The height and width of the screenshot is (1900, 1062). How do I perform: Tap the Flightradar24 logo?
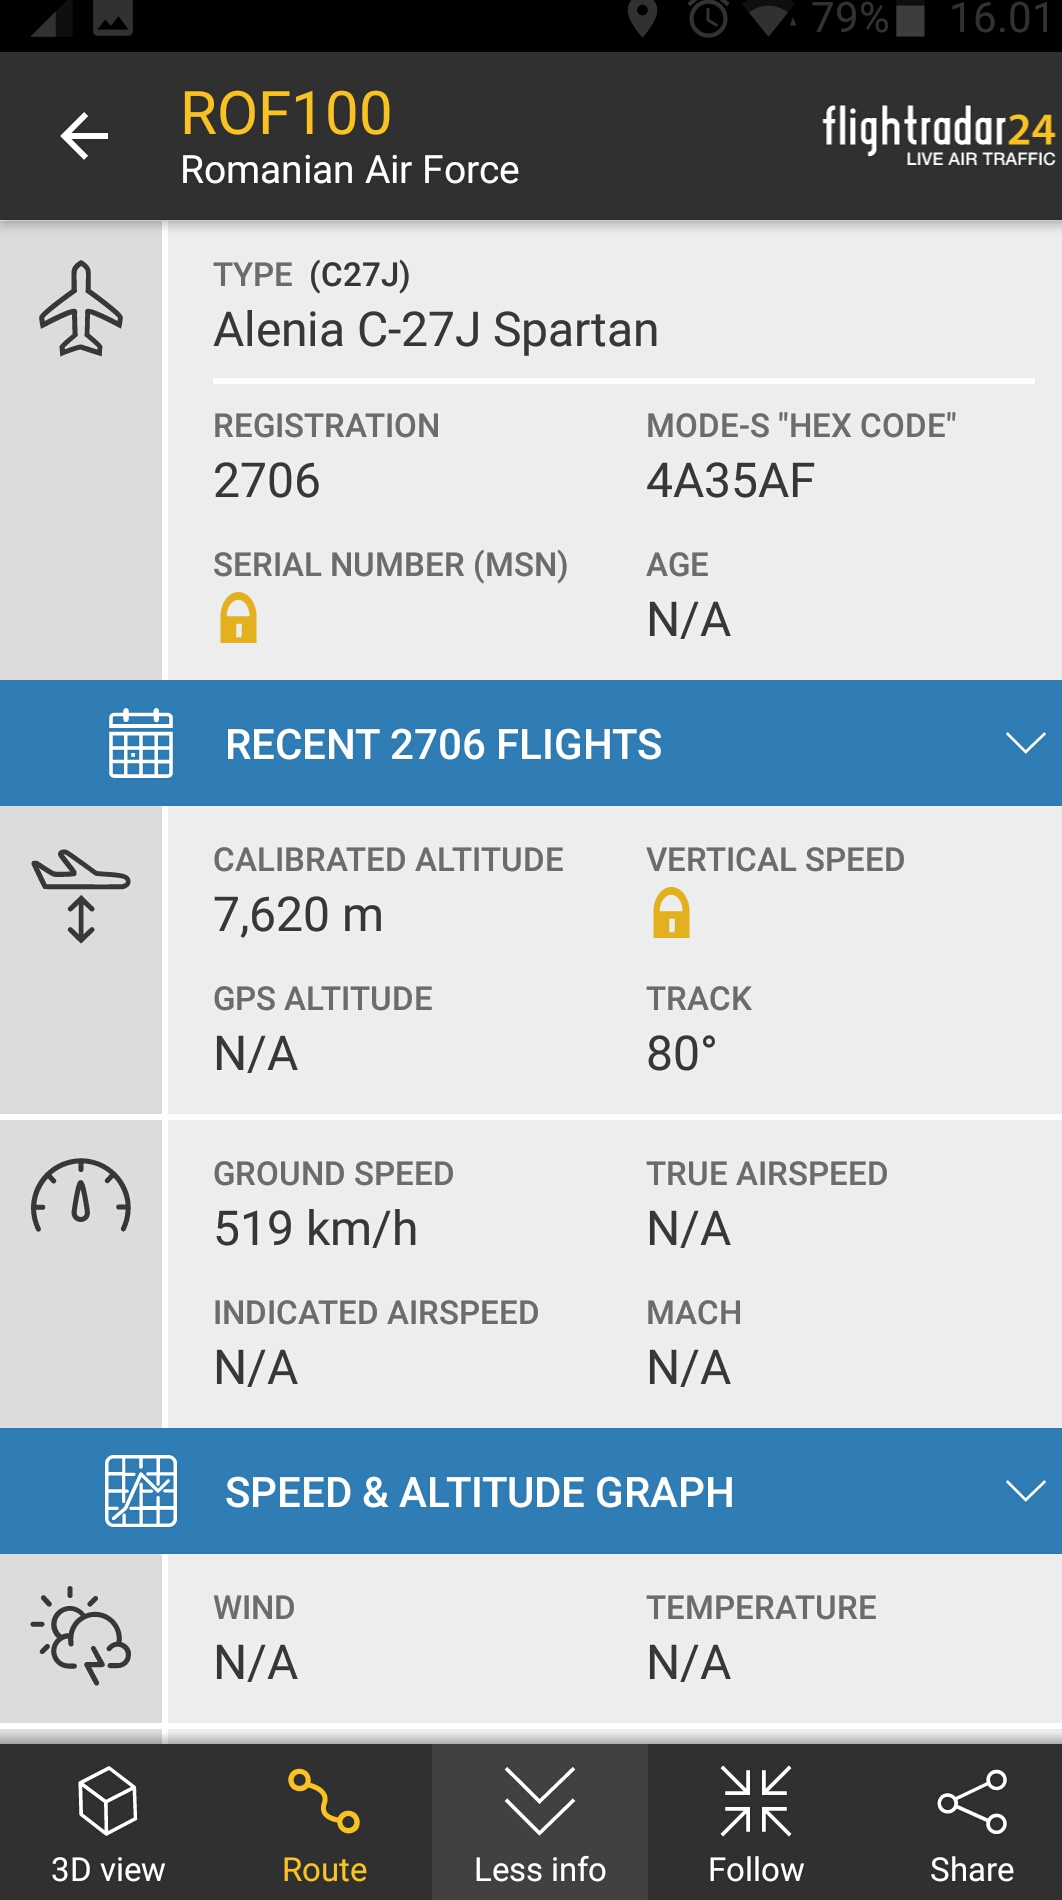tap(937, 135)
